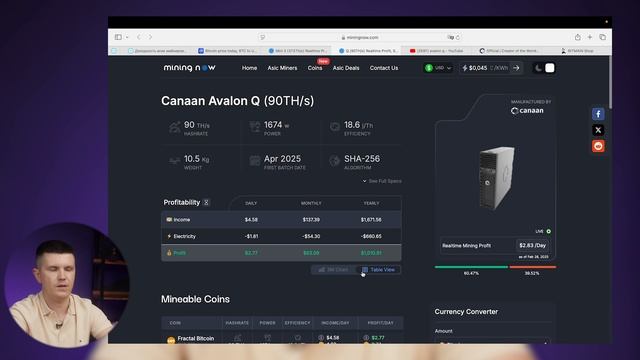
Task: Click yearly income value $1,671.56
Action: click(371, 220)
